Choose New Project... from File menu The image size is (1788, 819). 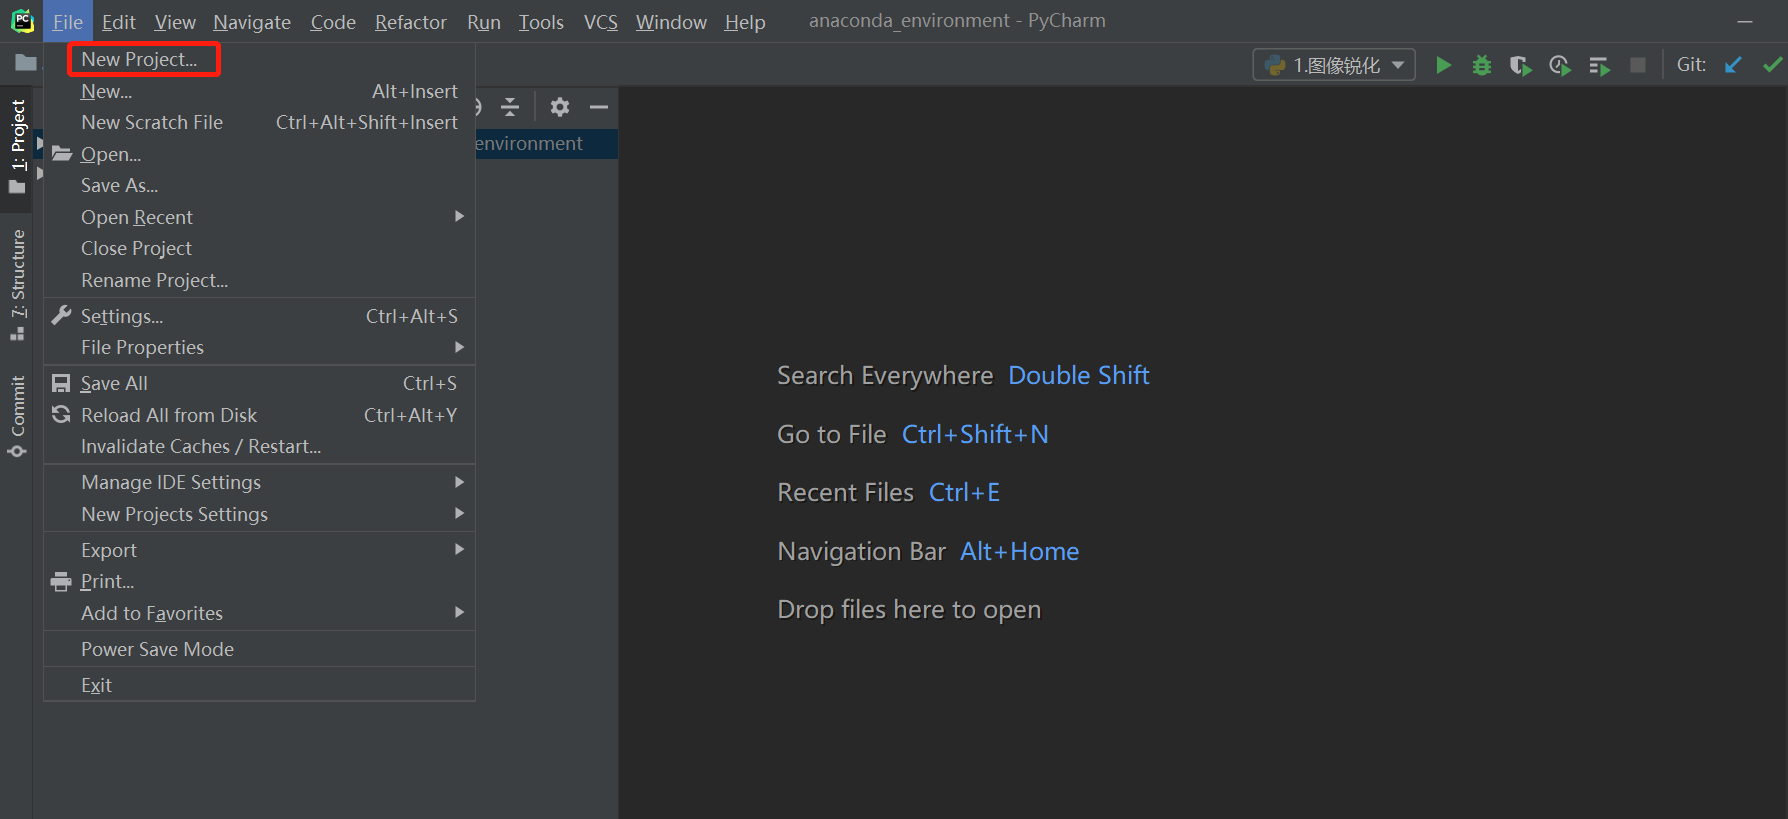click(x=259, y=59)
